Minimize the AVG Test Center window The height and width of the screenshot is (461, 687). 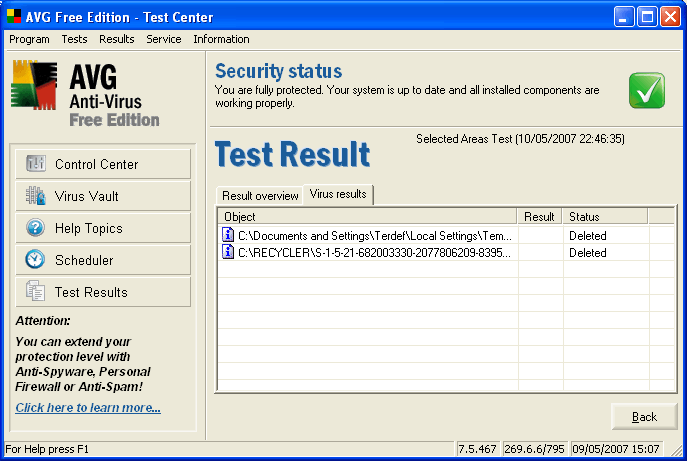623,17
